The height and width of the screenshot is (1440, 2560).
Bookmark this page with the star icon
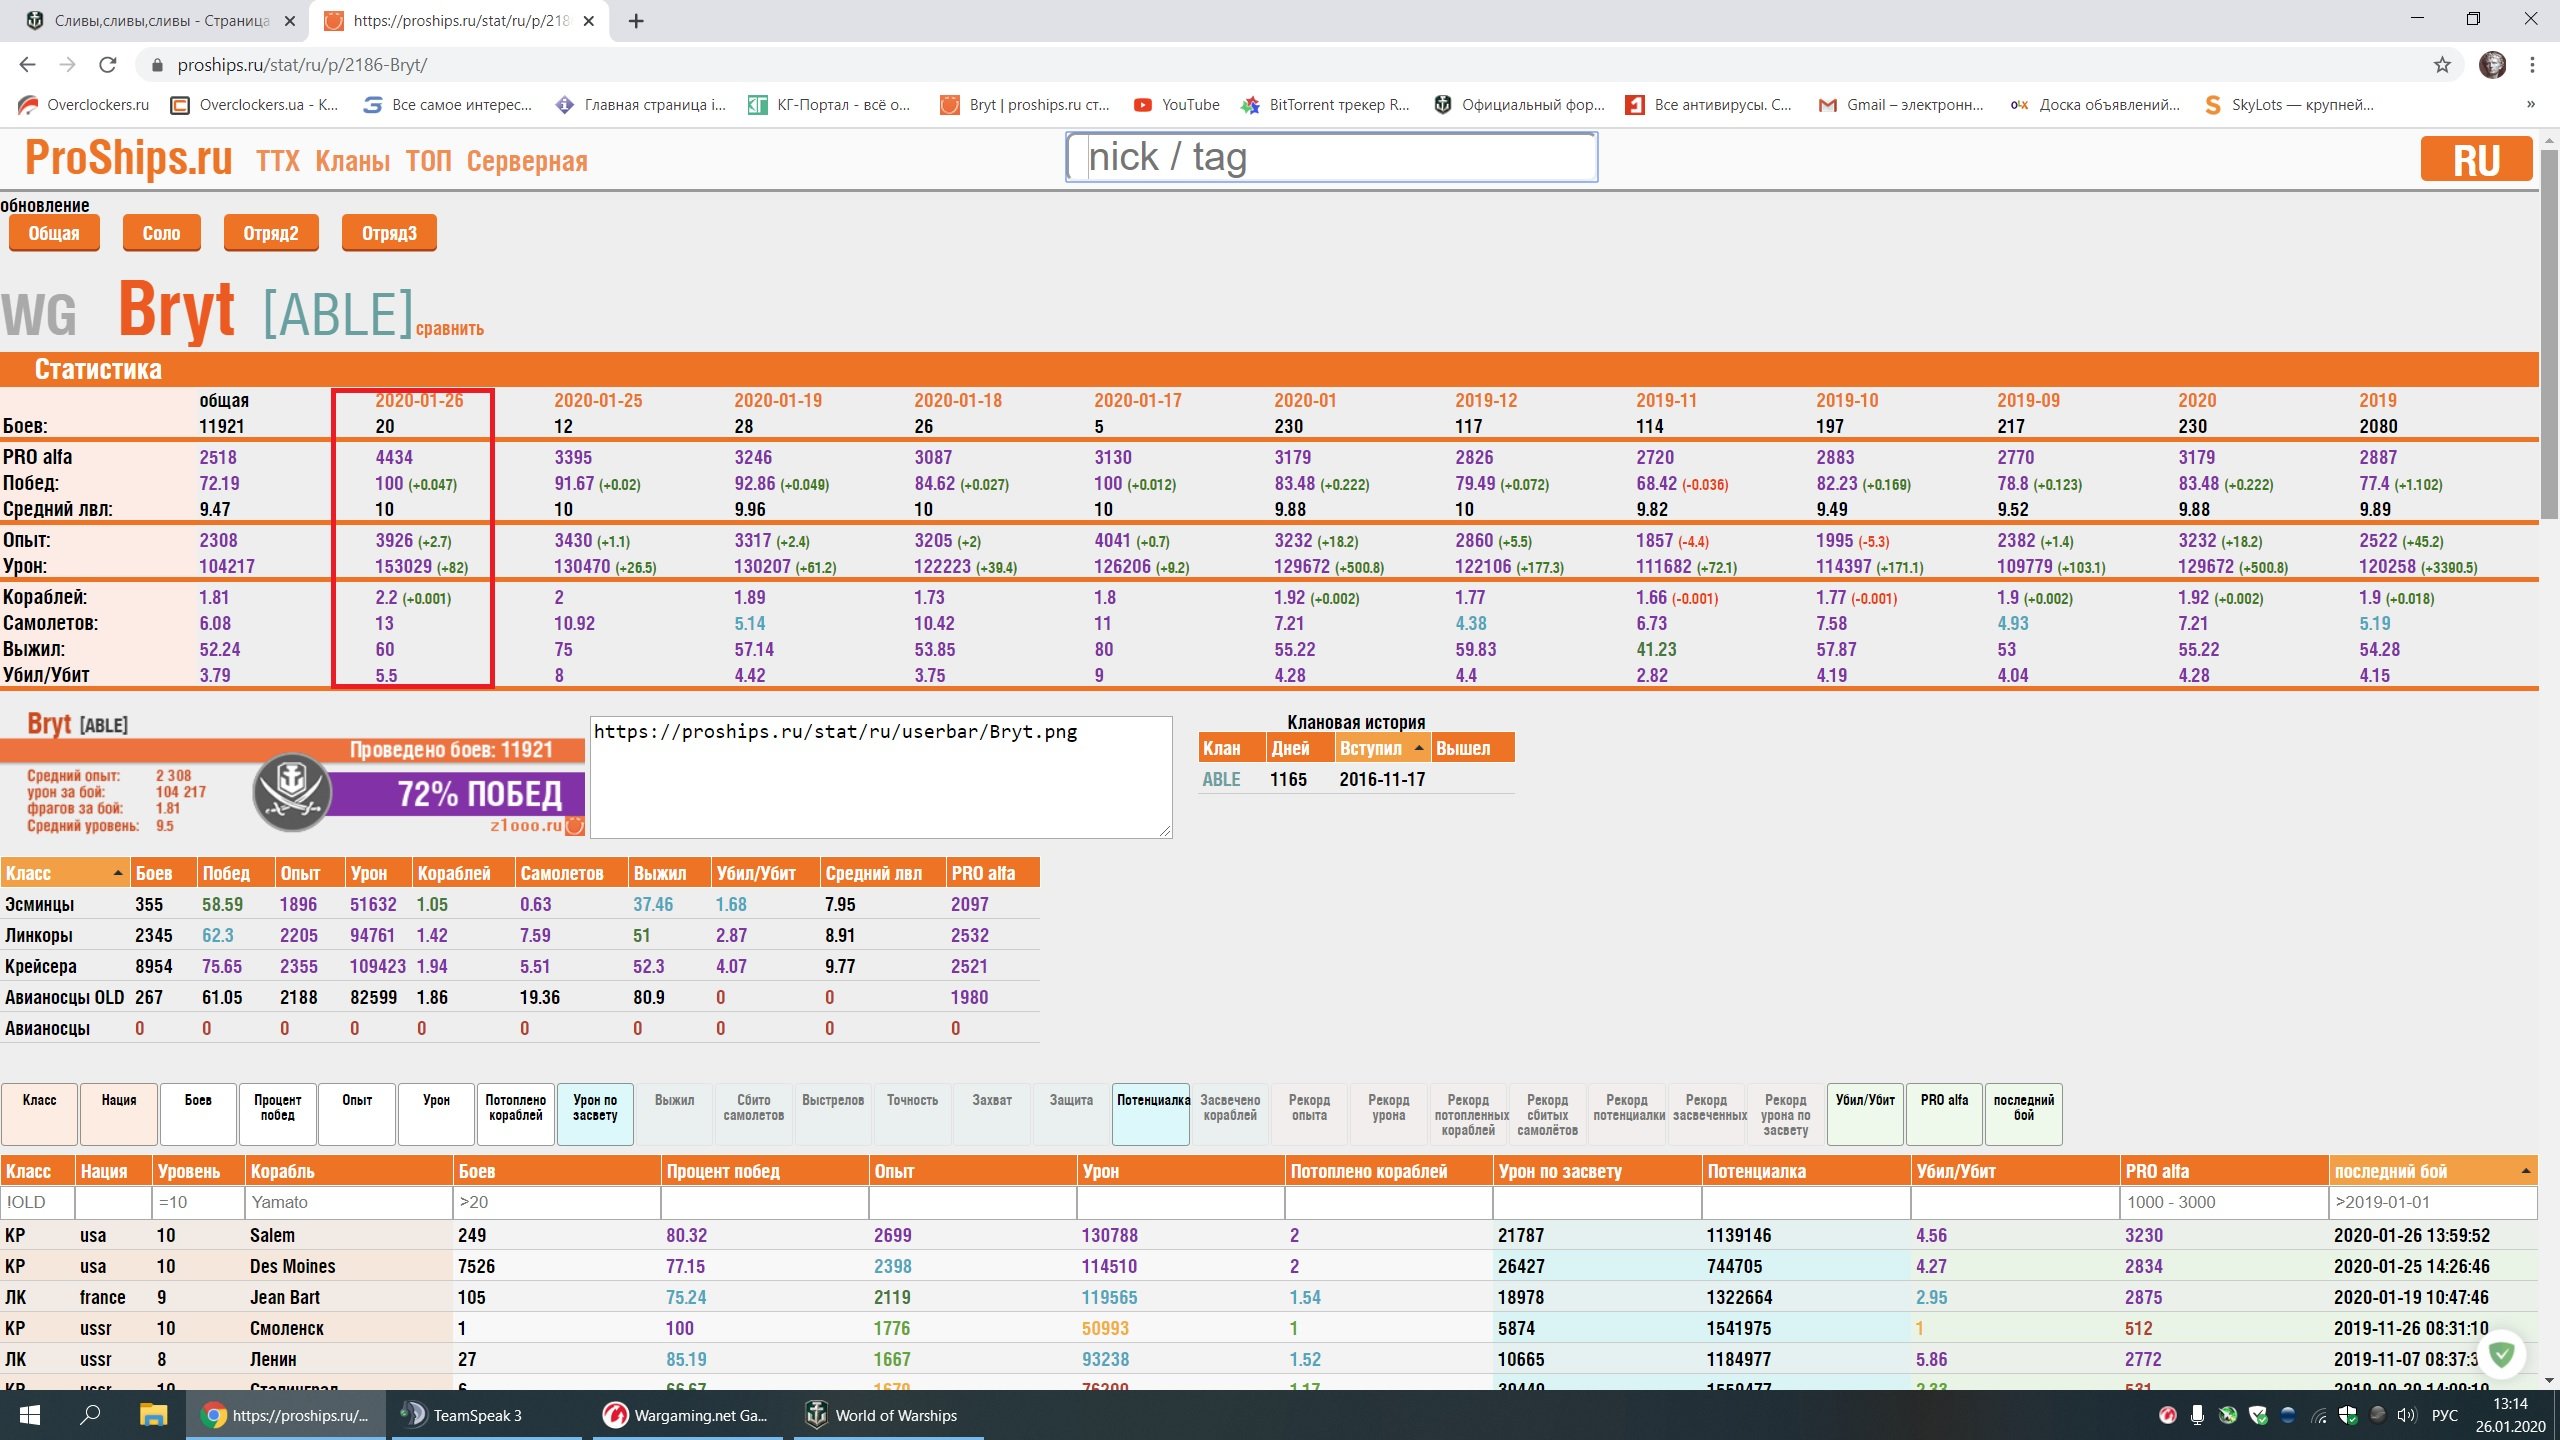coord(2442,65)
